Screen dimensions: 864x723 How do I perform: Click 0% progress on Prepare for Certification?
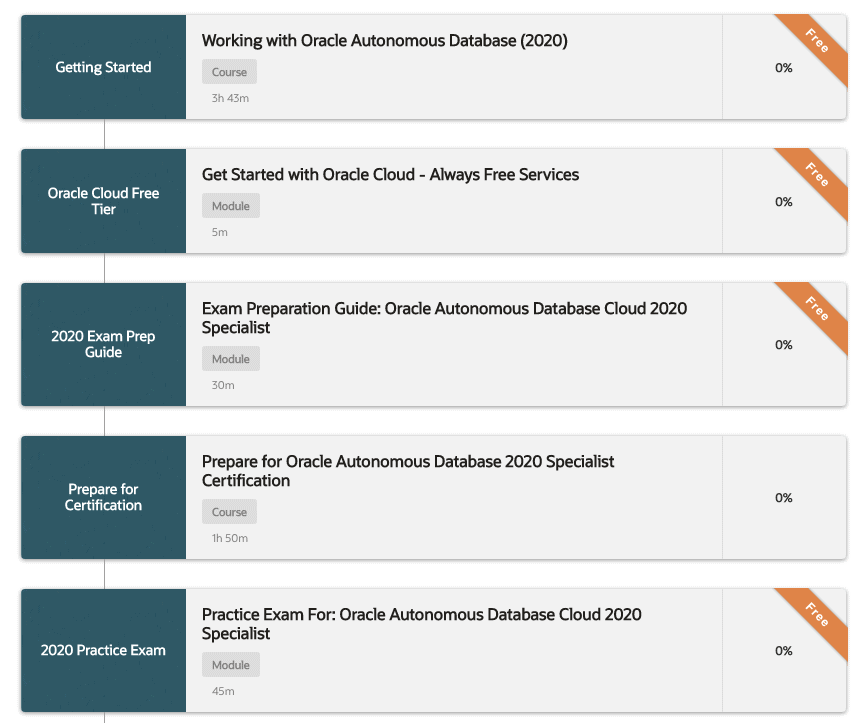pyautogui.click(x=783, y=498)
